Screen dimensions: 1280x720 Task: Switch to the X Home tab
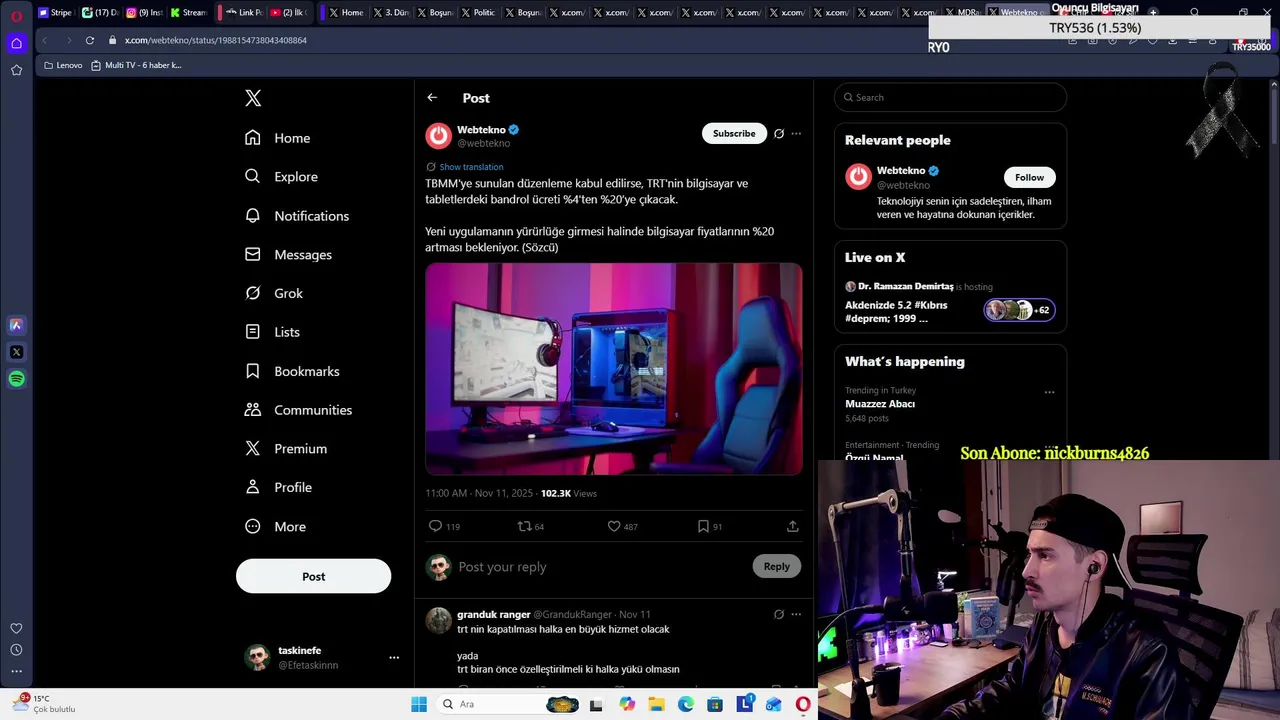[346, 13]
